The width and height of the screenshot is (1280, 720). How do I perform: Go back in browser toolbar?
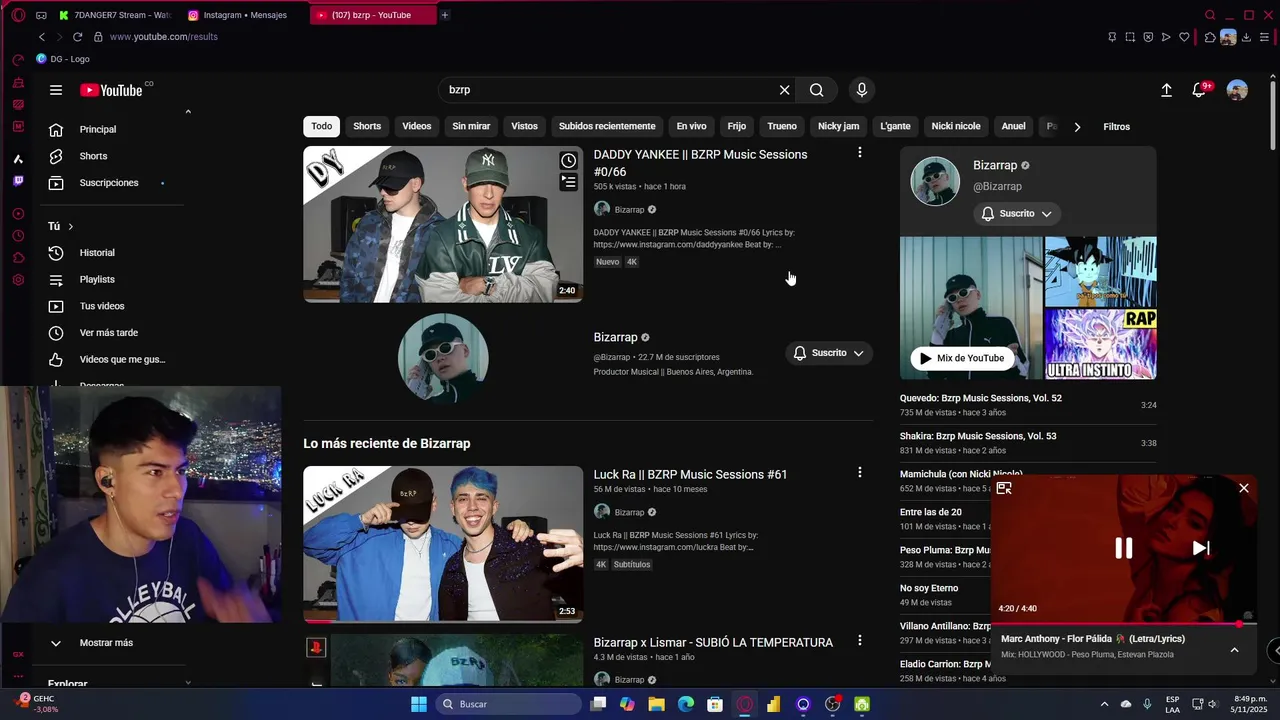pyautogui.click(x=41, y=37)
